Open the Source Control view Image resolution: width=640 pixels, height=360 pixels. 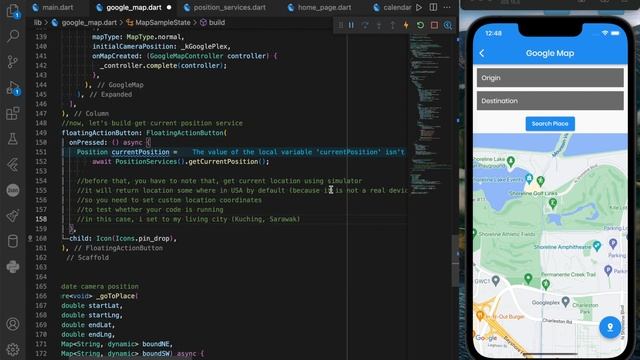click(x=13, y=62)
